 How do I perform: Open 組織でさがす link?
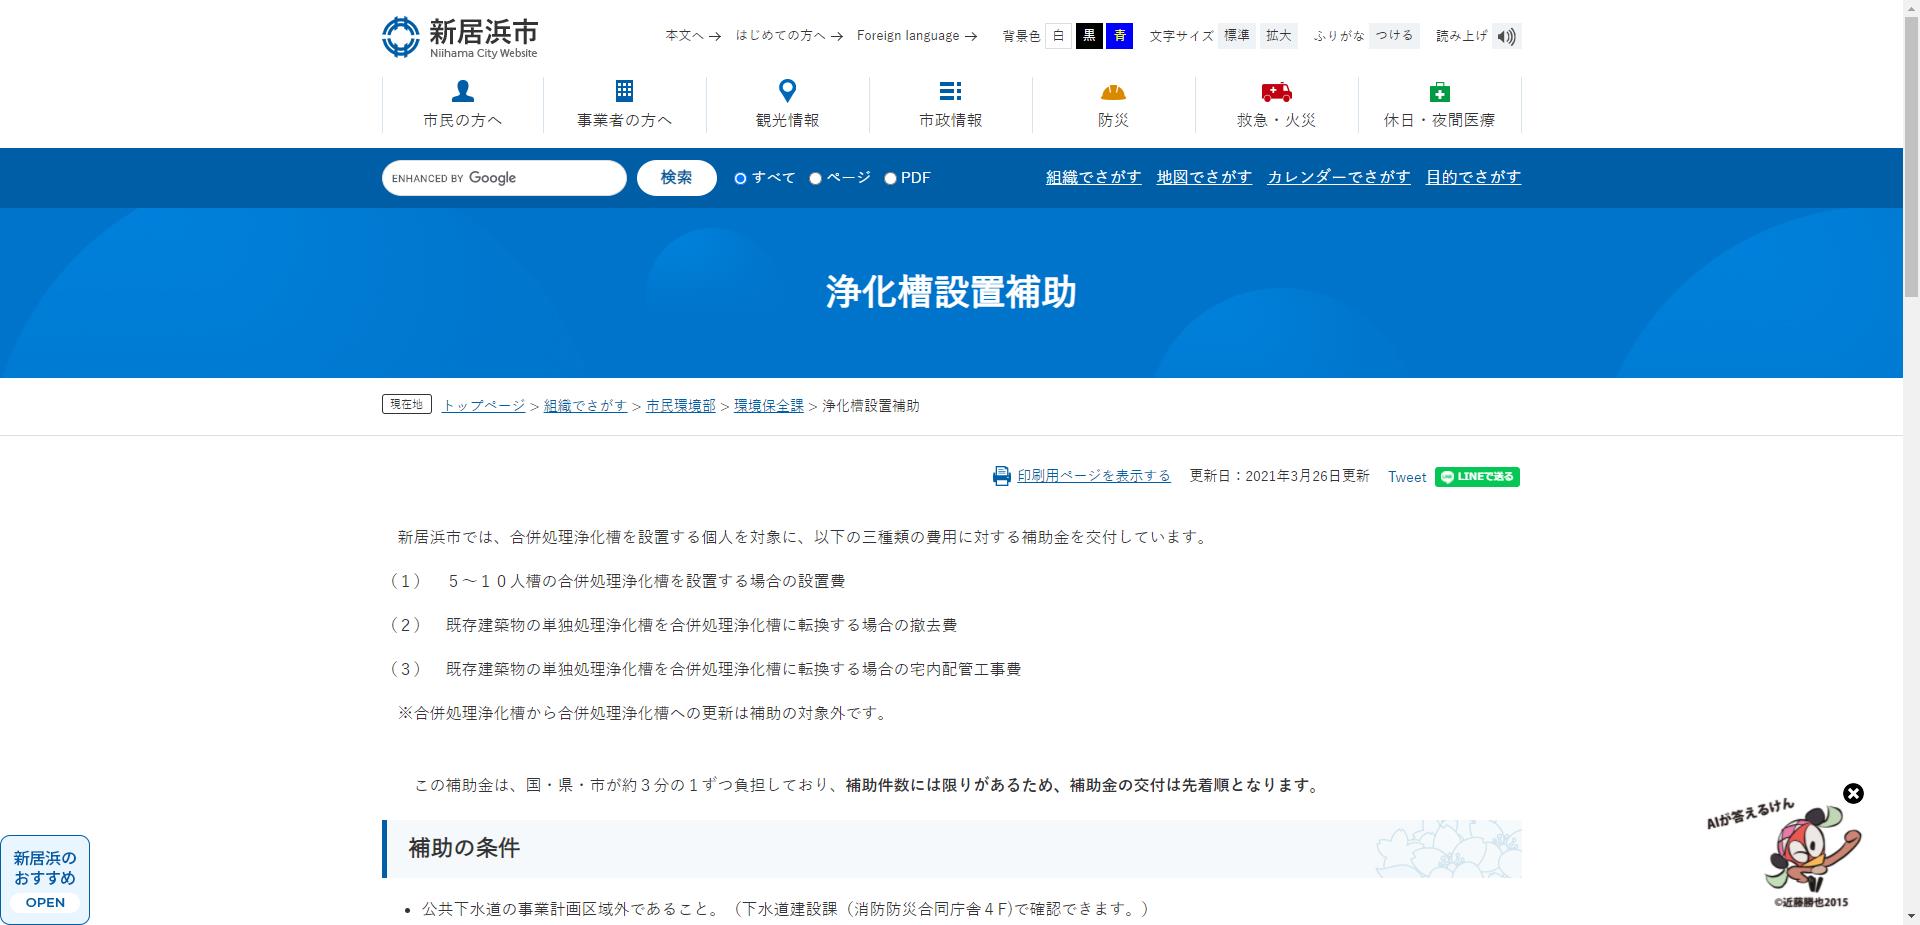1092,177
